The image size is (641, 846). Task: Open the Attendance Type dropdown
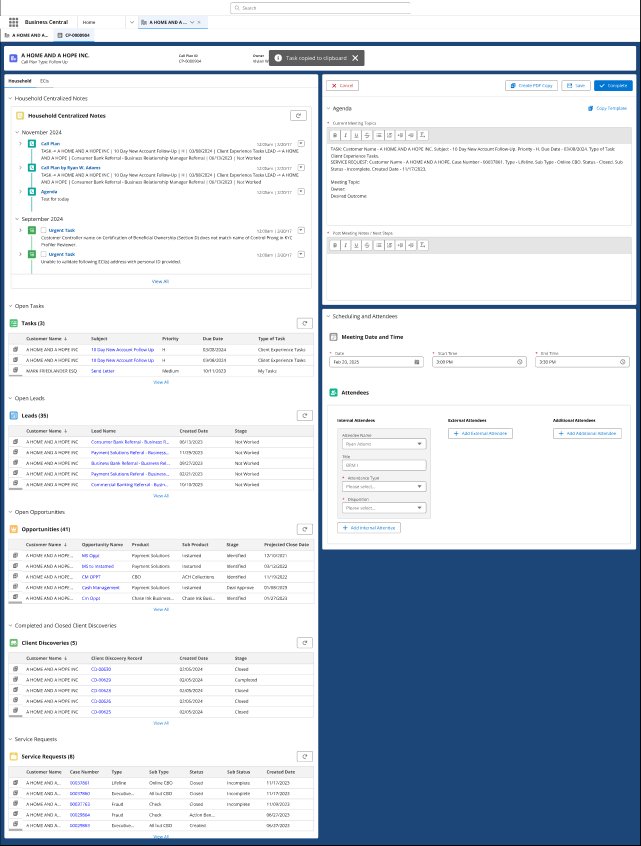point(384,487)
